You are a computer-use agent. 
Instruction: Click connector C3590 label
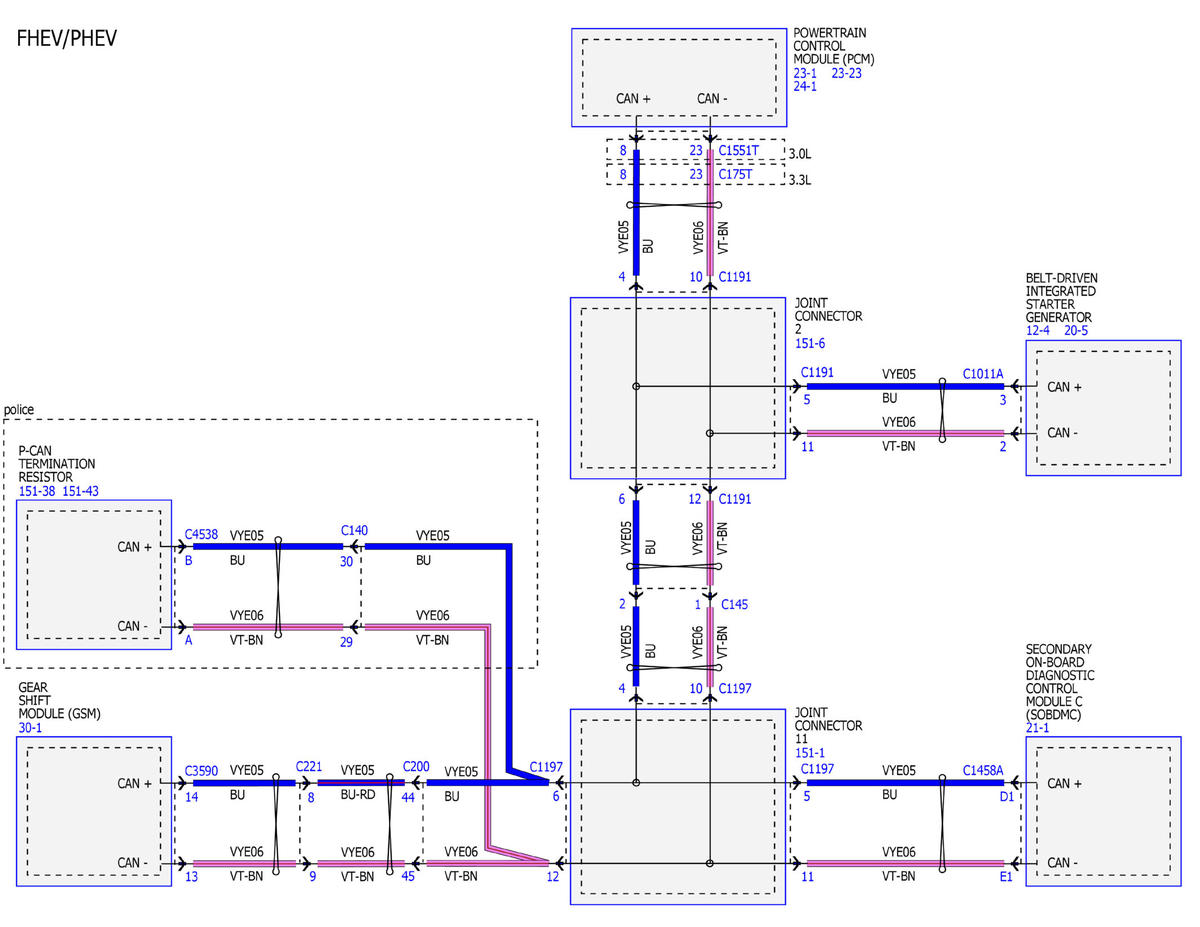(203, 771)
